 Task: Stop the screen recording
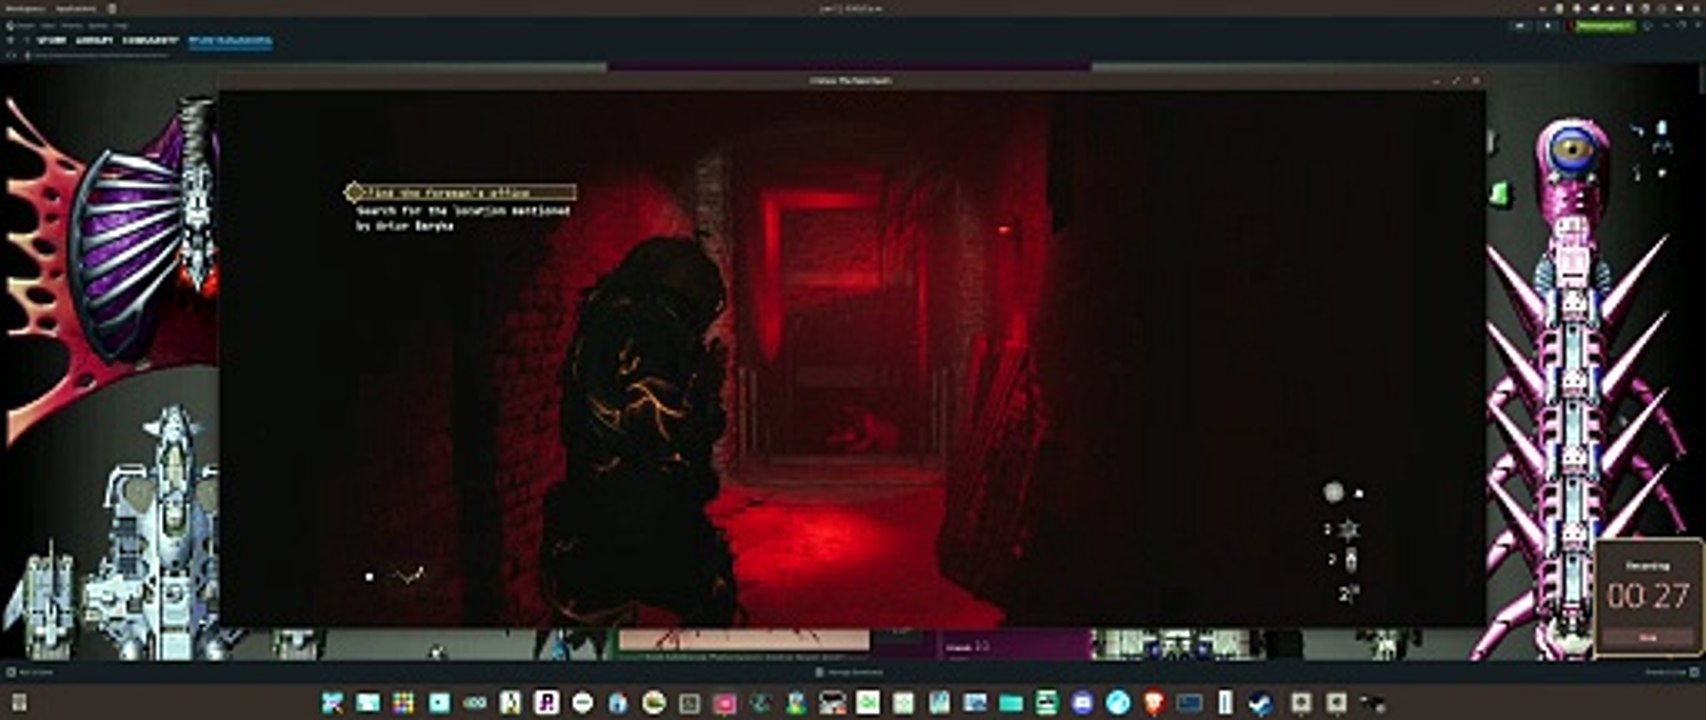coord(1648,637)
